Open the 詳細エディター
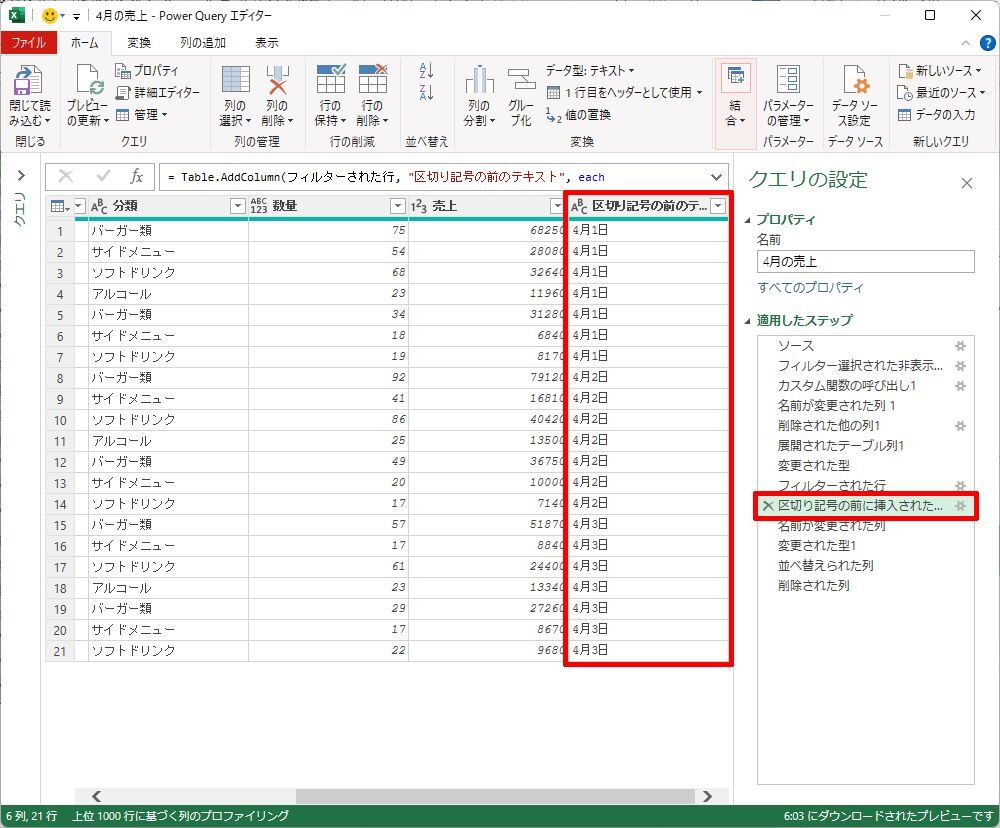The height and width of the screenshot is (828, 1000). point(158,92)
